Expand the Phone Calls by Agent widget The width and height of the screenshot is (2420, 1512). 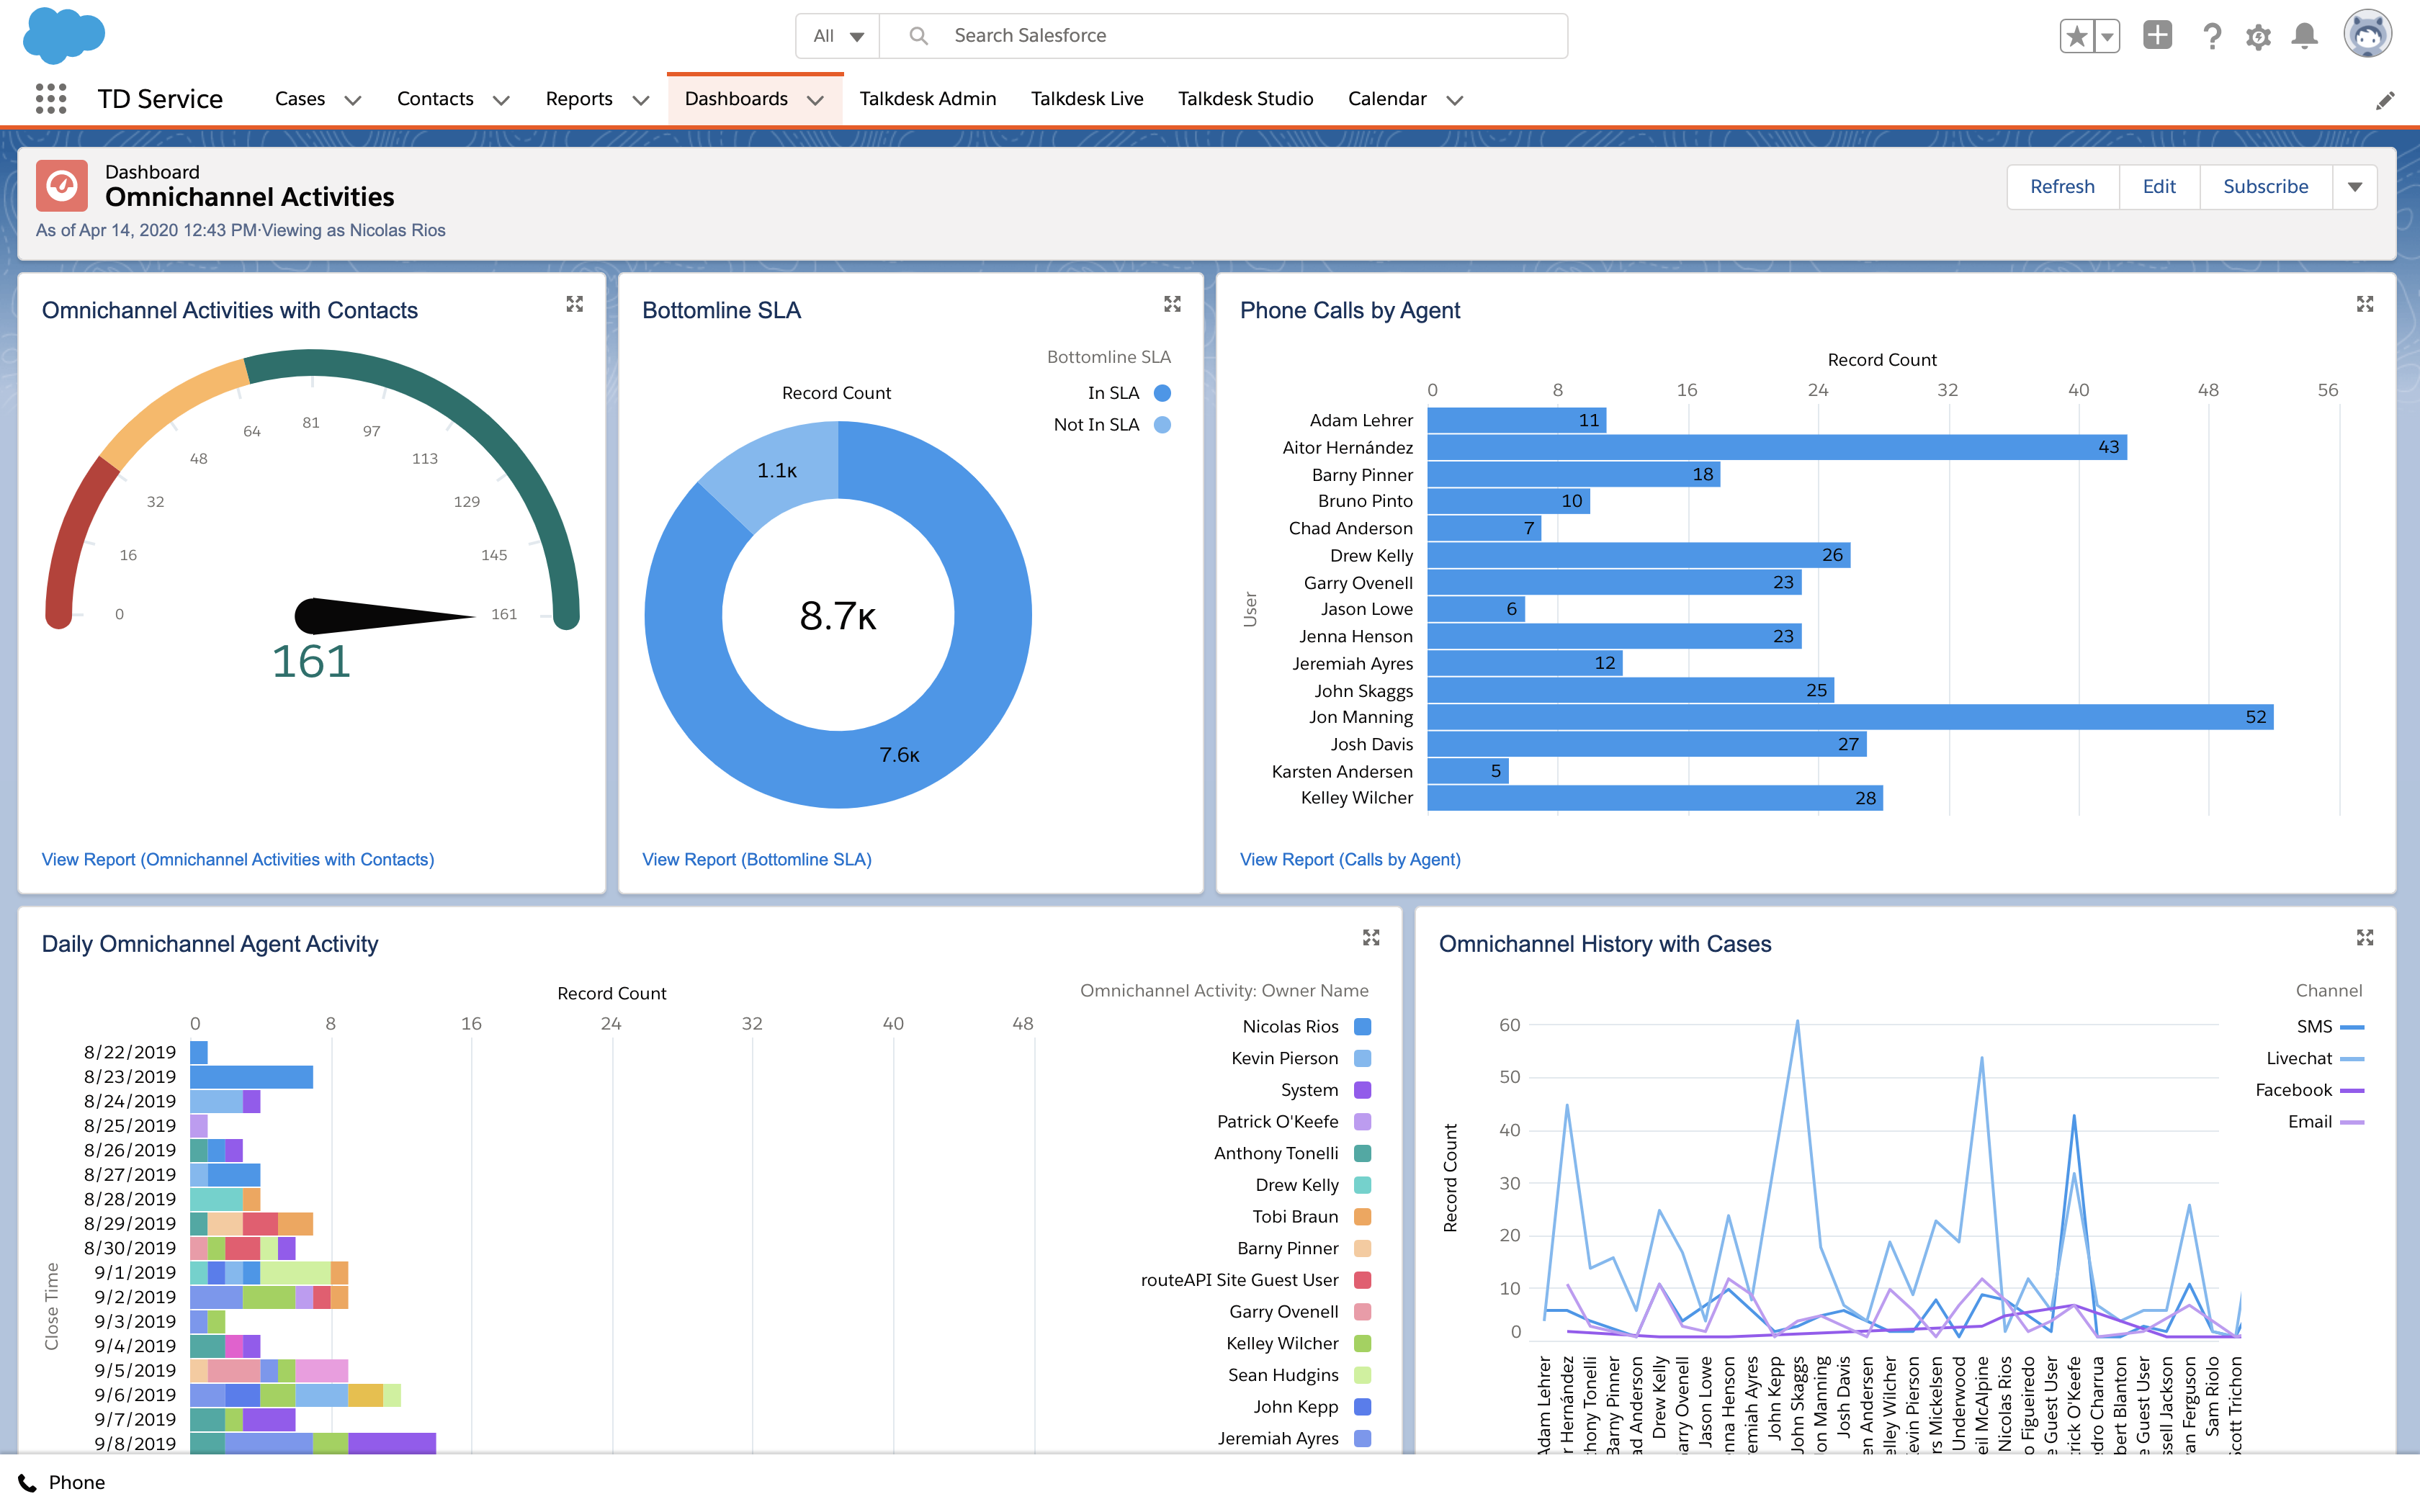tap(2366, 304)
